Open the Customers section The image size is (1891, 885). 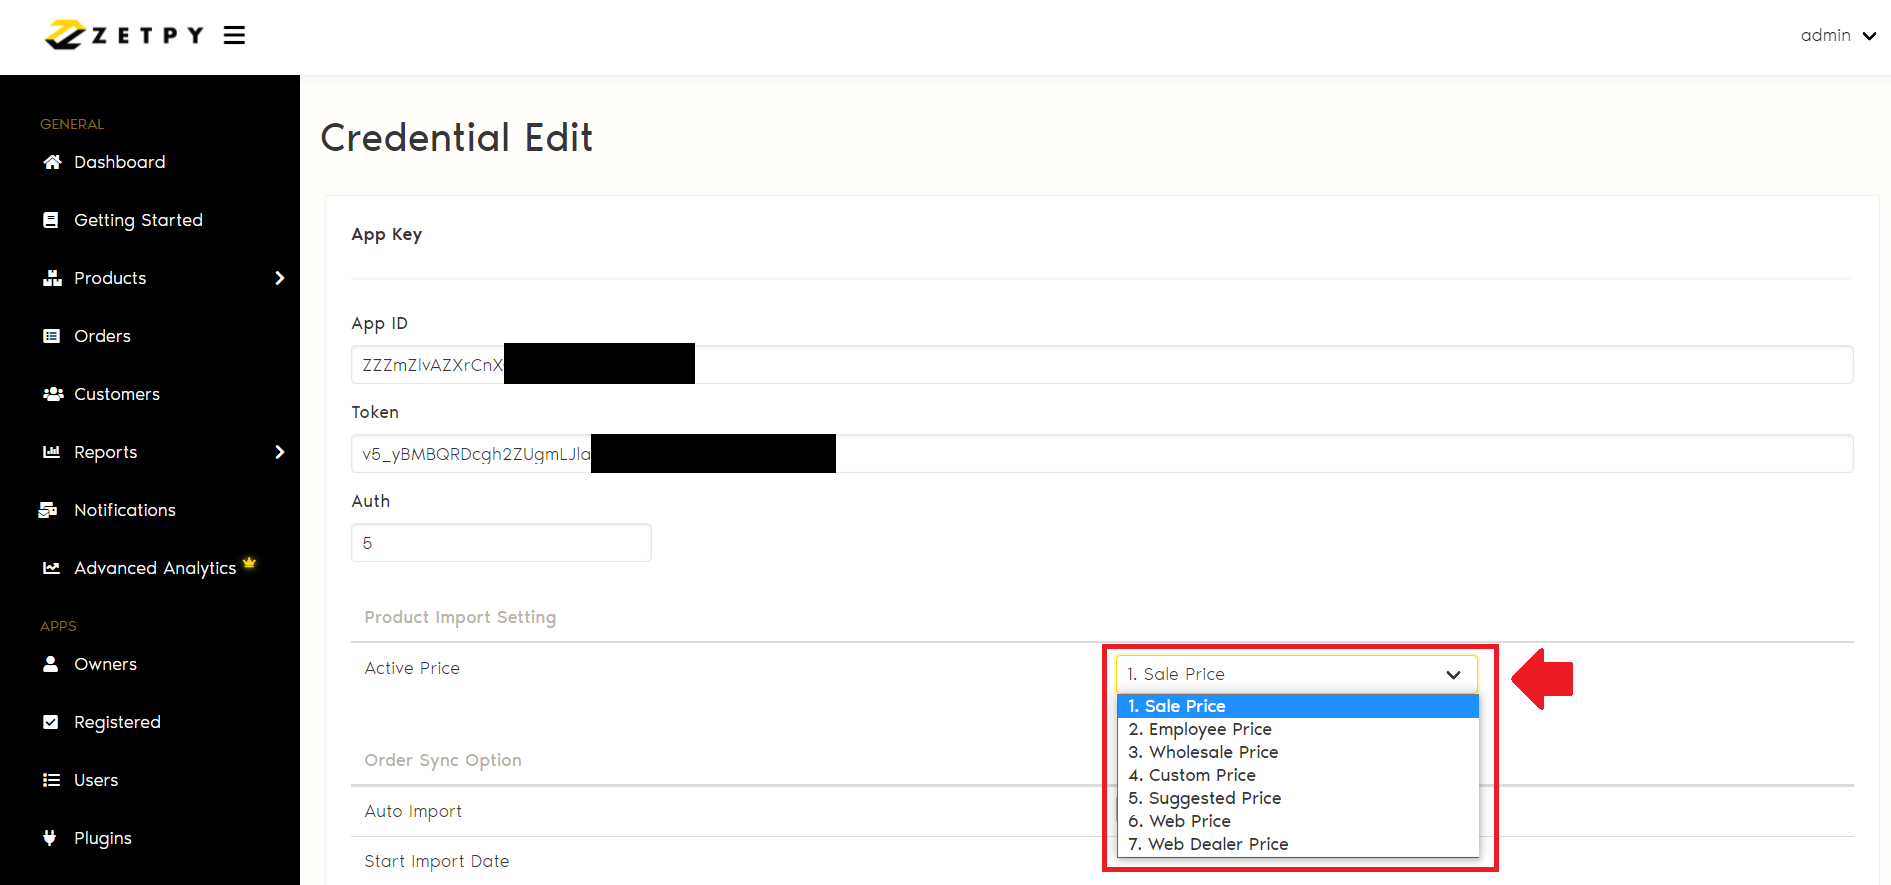(x=117, y=394)
